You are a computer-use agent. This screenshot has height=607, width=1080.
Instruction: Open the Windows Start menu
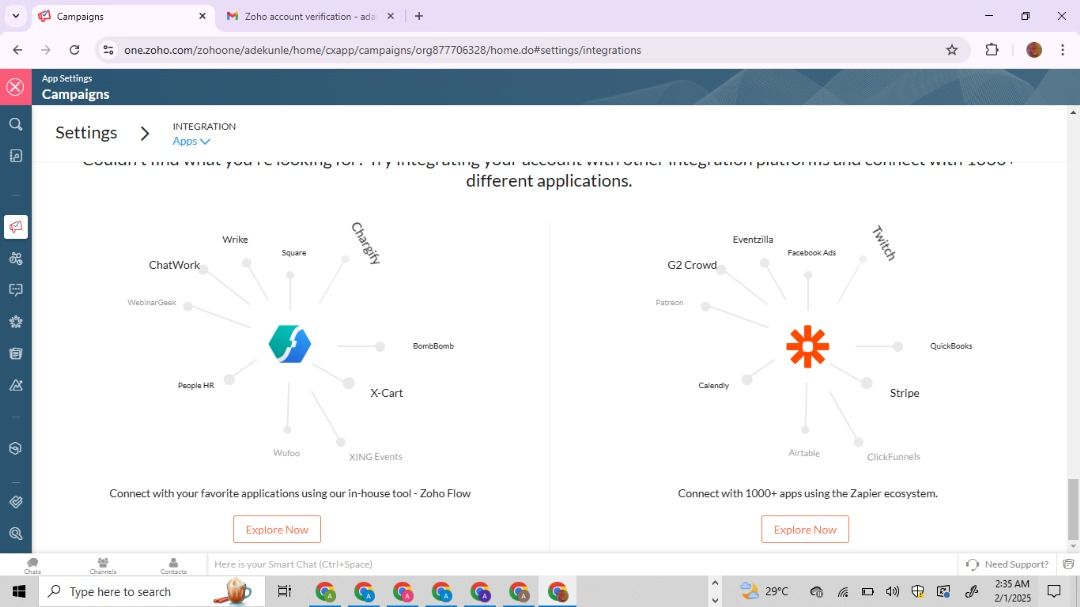click(19, 591)
